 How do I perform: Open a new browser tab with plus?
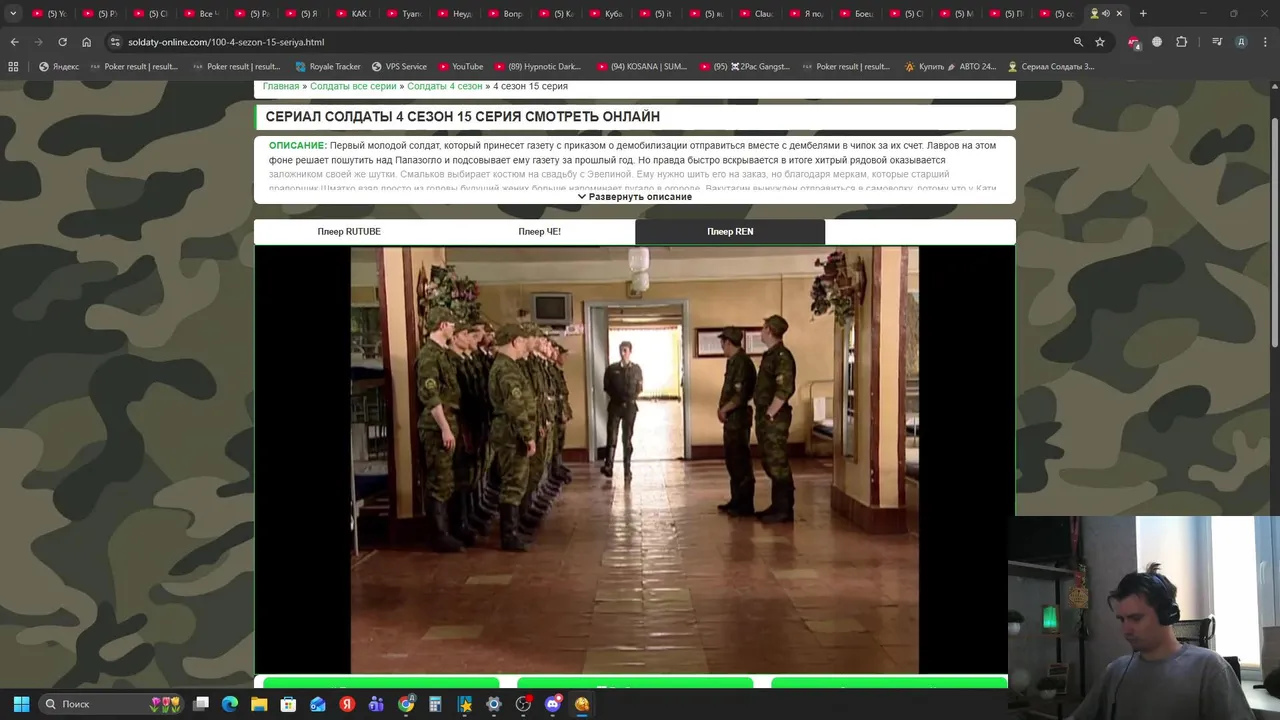[1143, 14]
